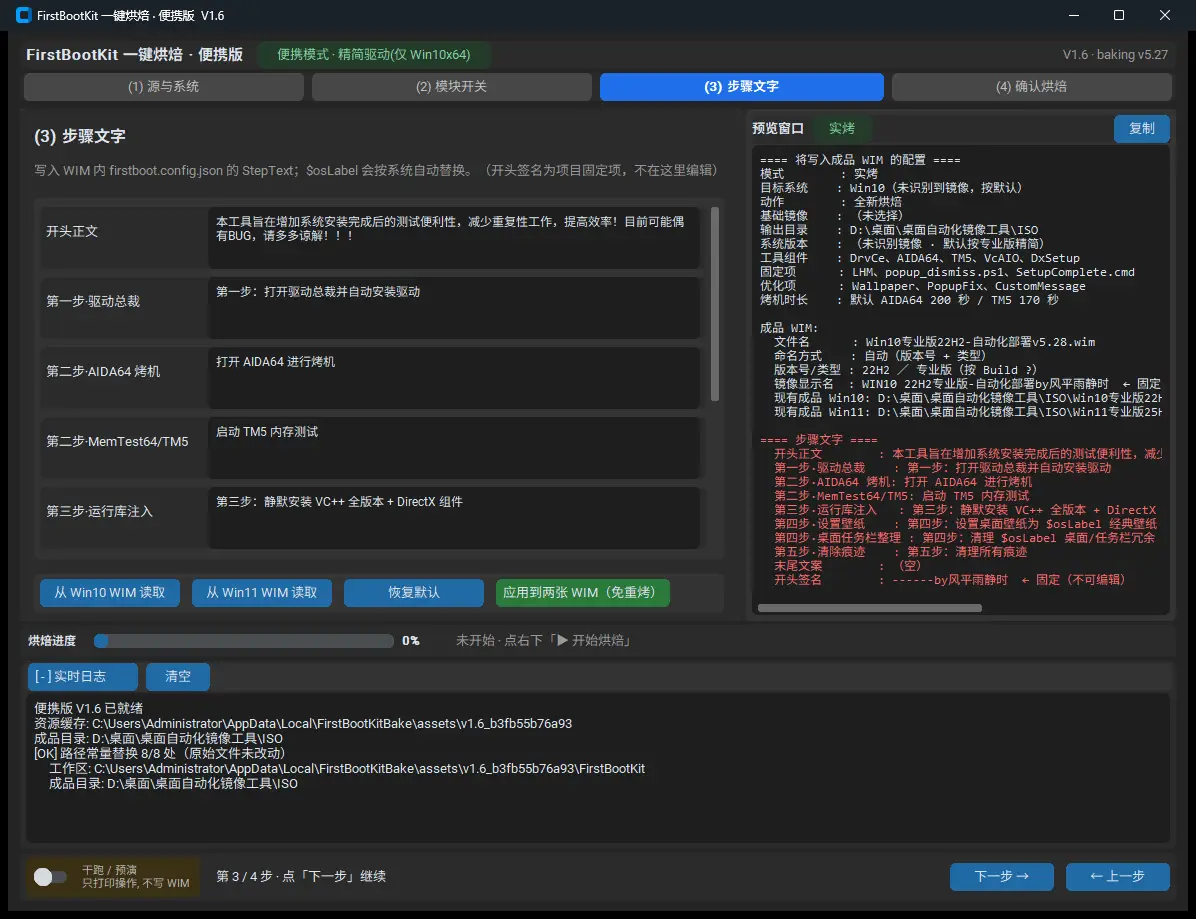The image size is (1196, 919).
Task: Select the (3) 步骤文字 tab
Action: pyautogui.click(x=741, y=87)
